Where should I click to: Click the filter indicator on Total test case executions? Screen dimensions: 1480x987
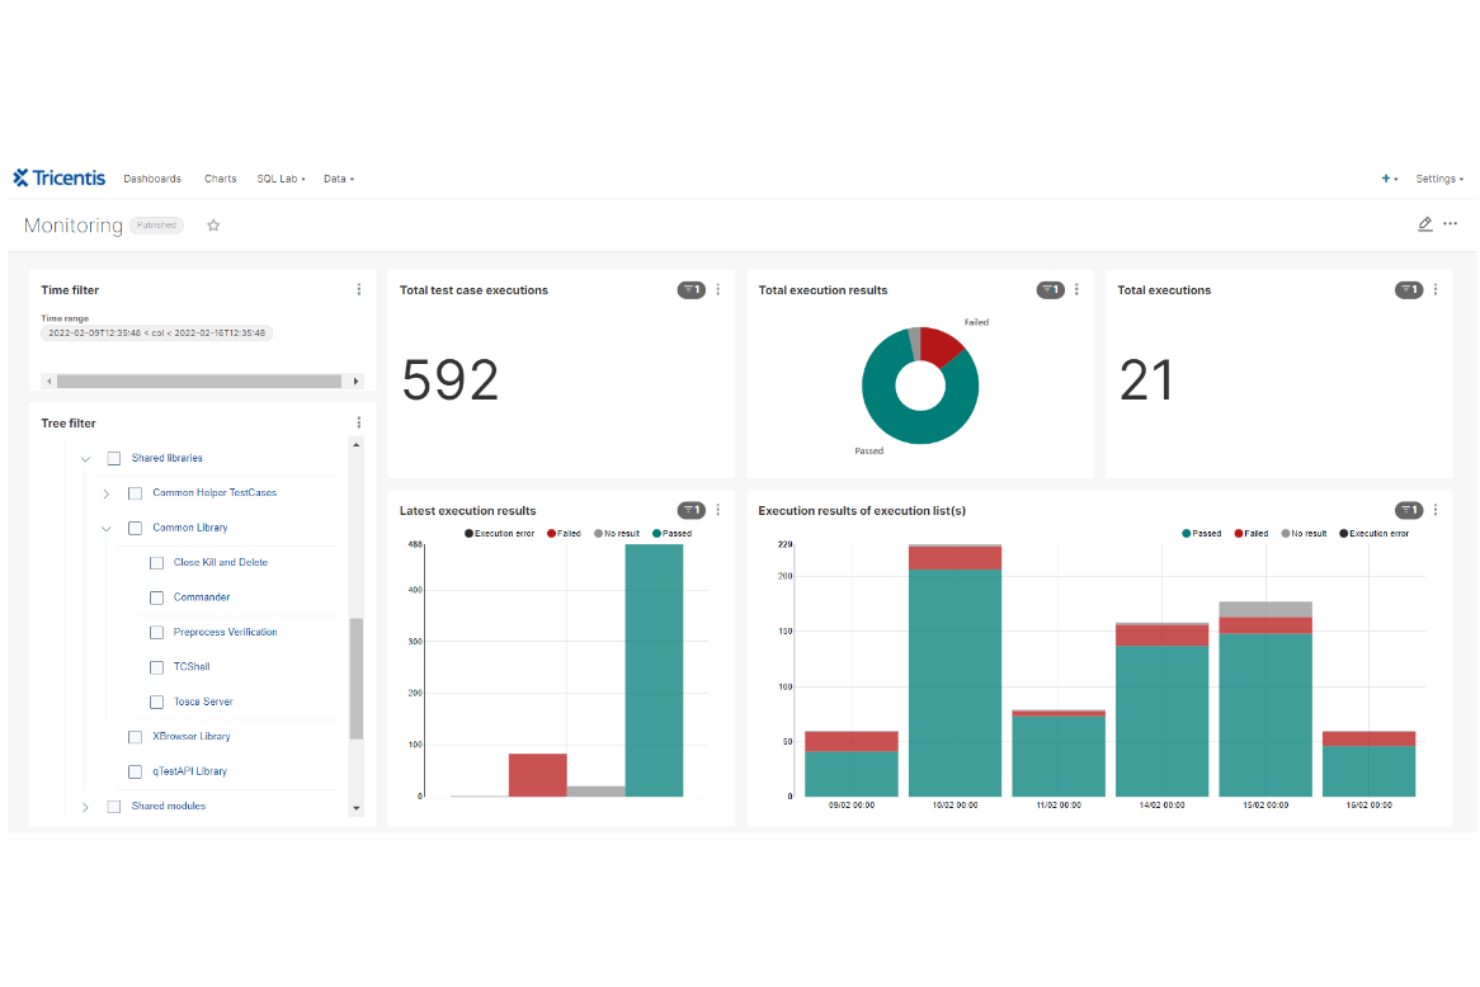click(691, 289)
